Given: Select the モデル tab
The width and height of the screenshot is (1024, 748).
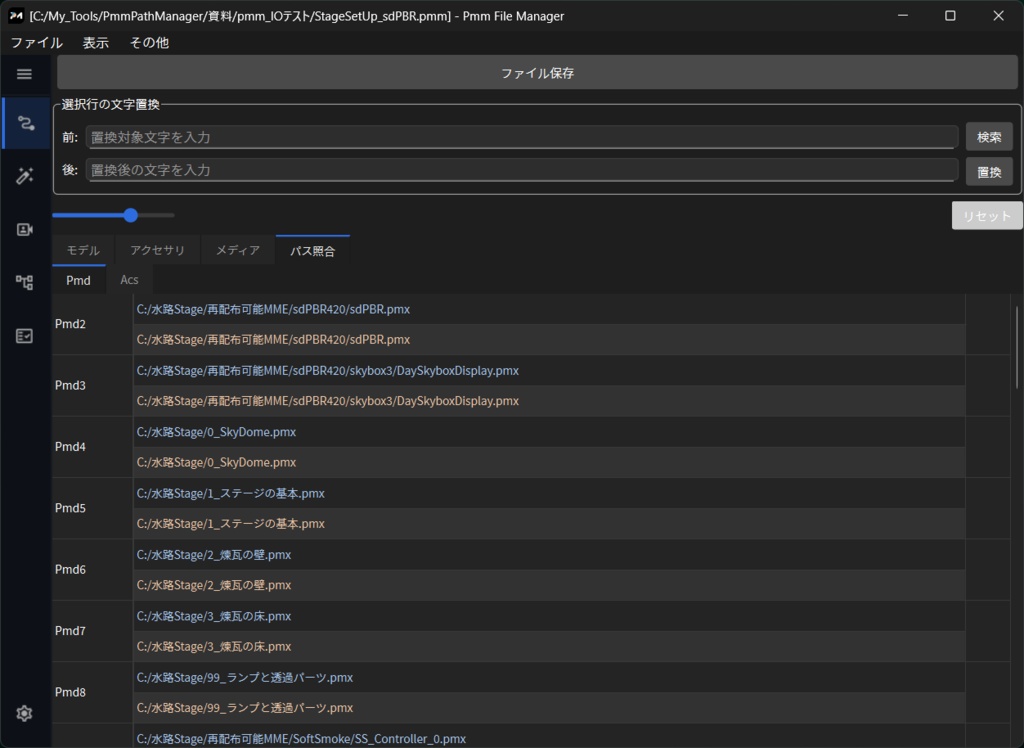Looking at the screenshot, I should point(81,250).
